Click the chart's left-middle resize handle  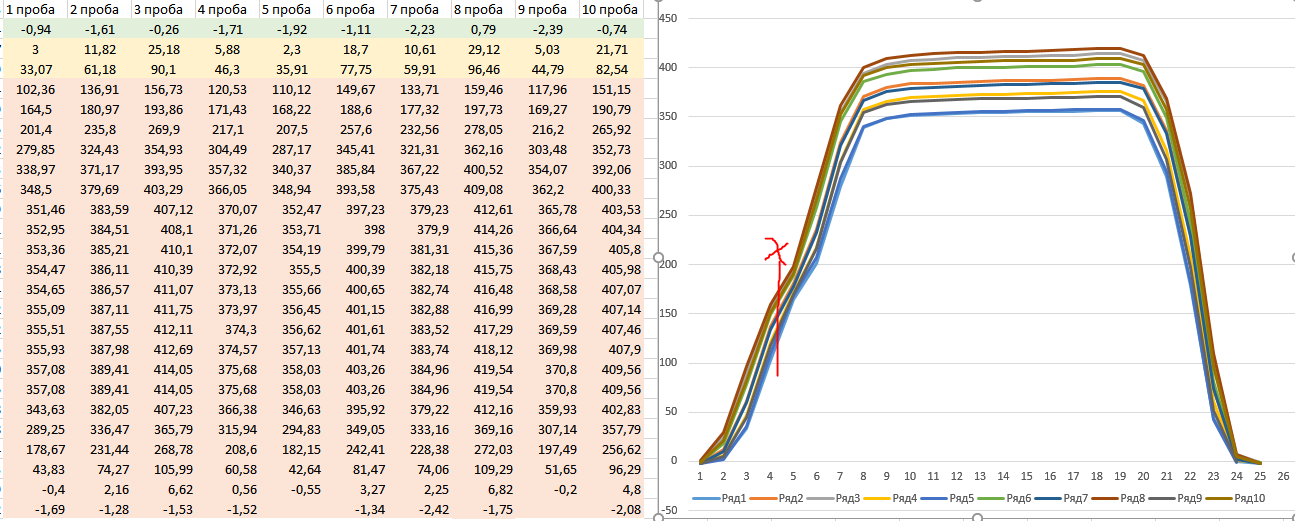(x=659, y=258)
